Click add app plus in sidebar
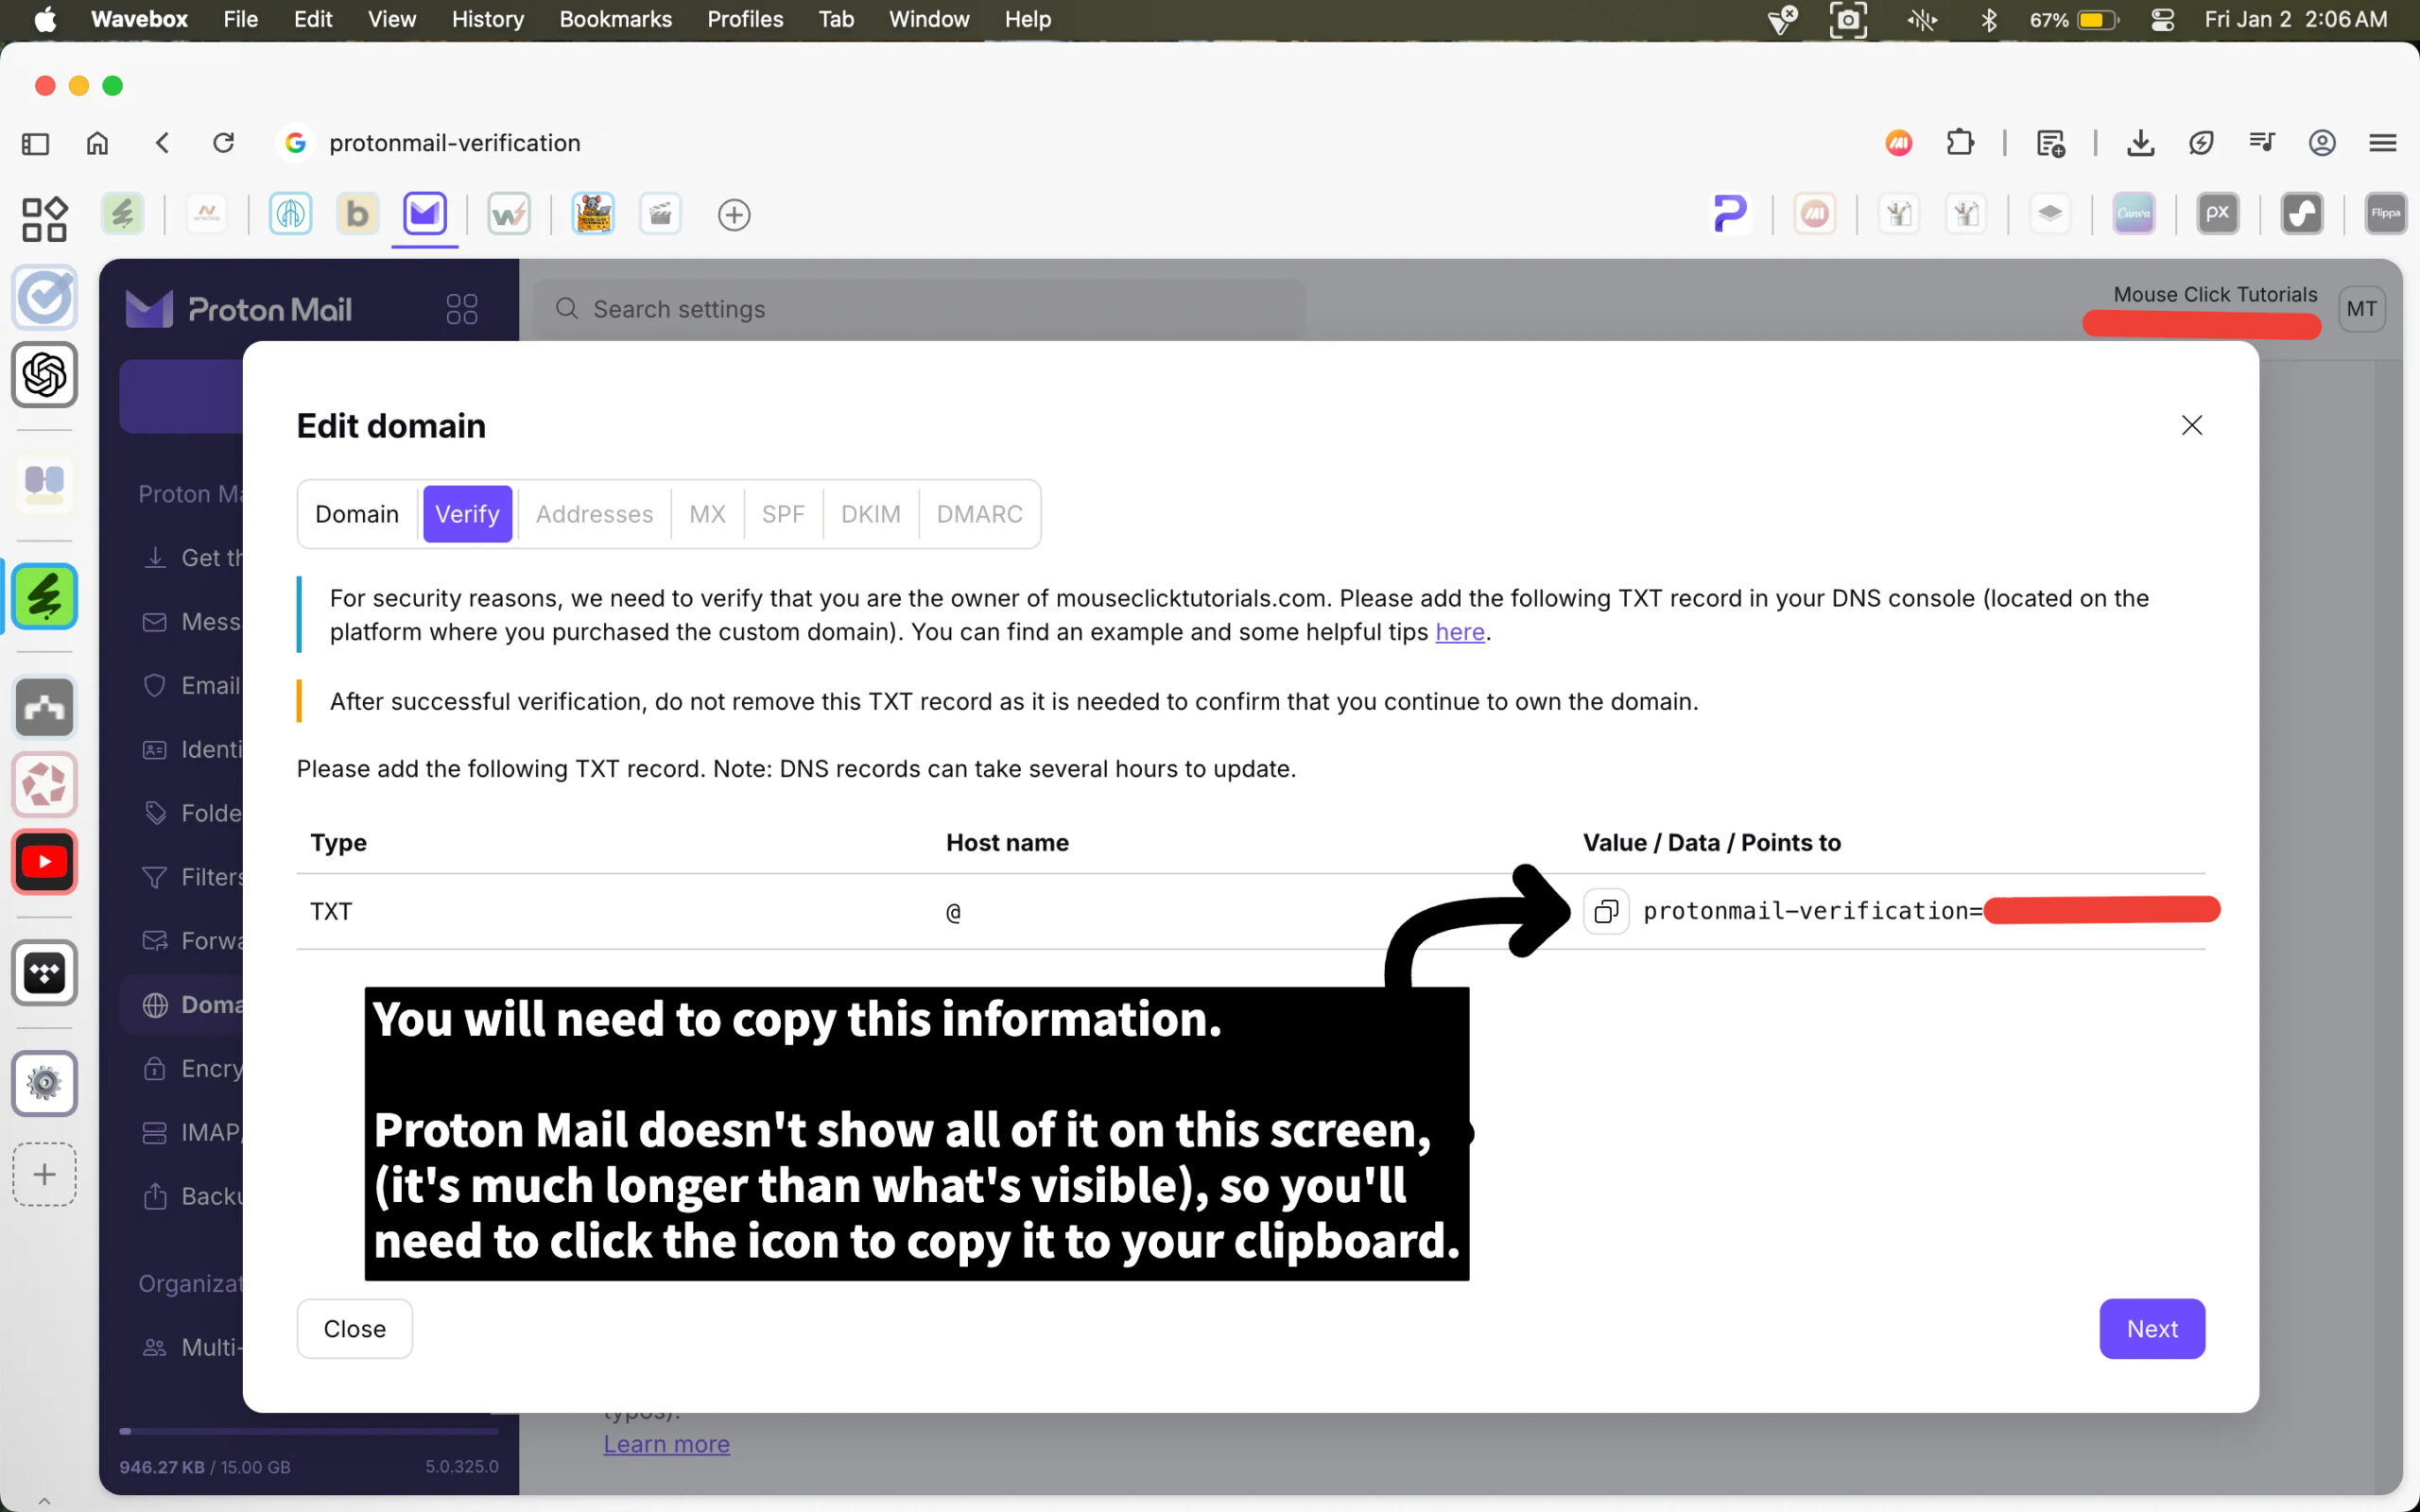Screen dimensions: 2420x1512 tap(44, 1174)
